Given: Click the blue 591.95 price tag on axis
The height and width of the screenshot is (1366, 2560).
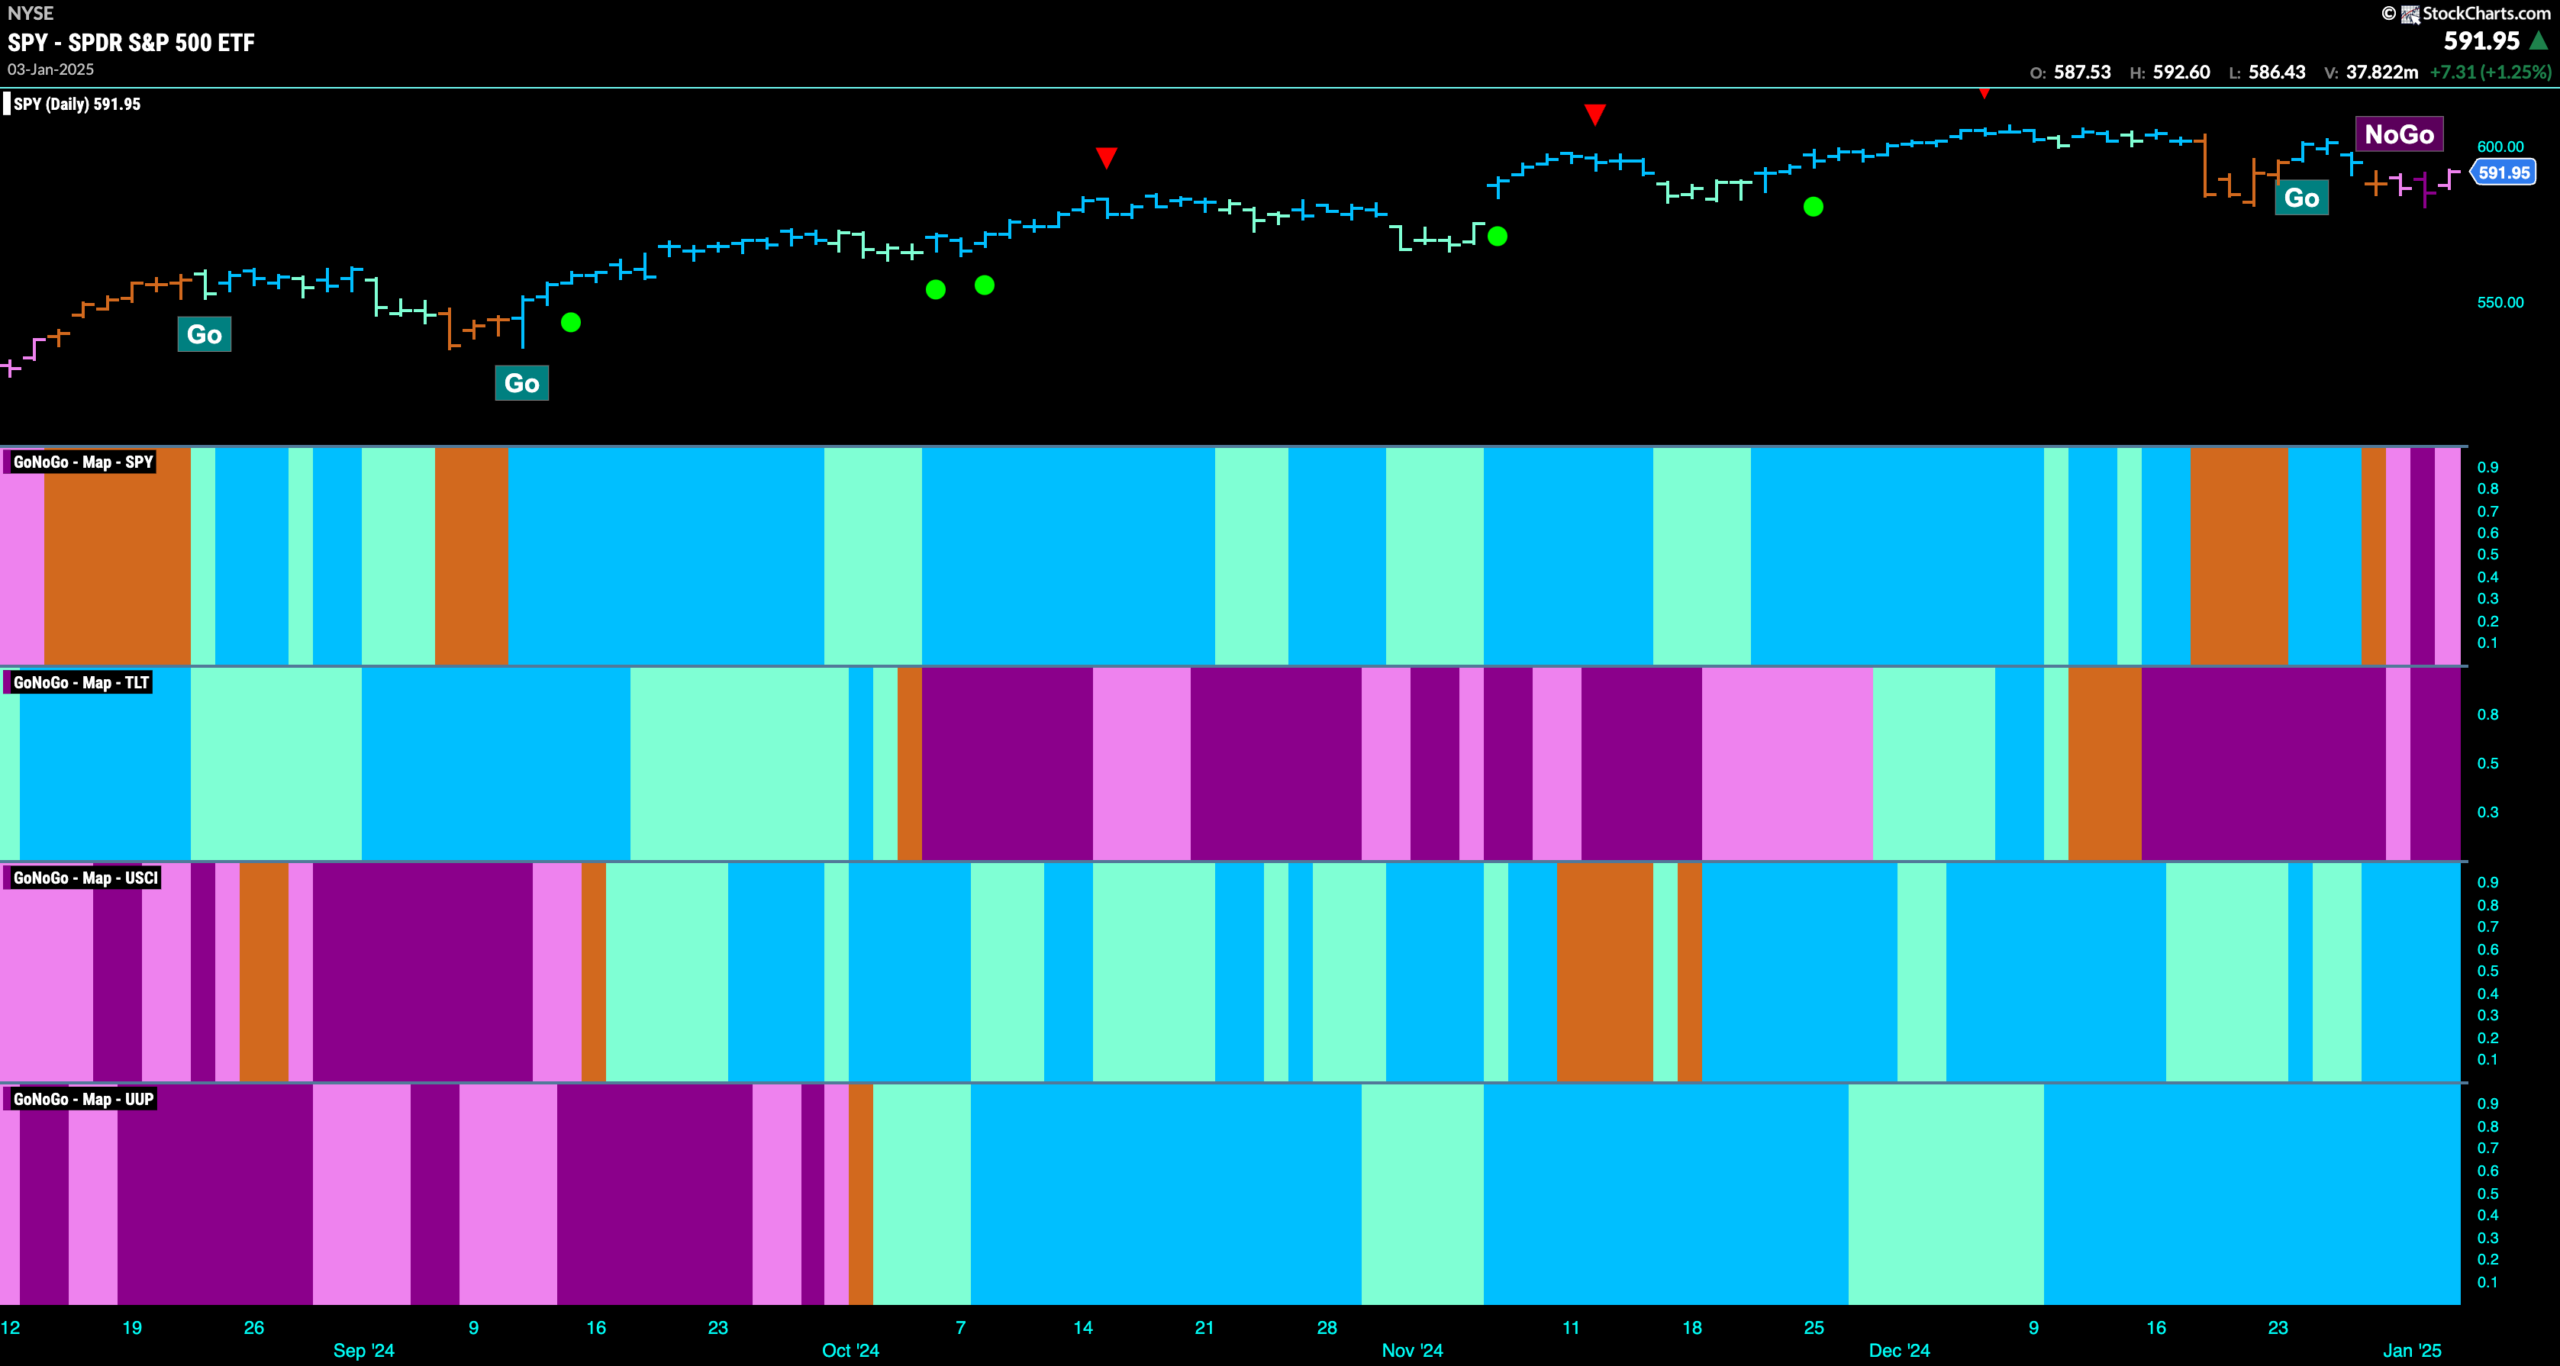Looking at the screenshot, I should 2503,173.
